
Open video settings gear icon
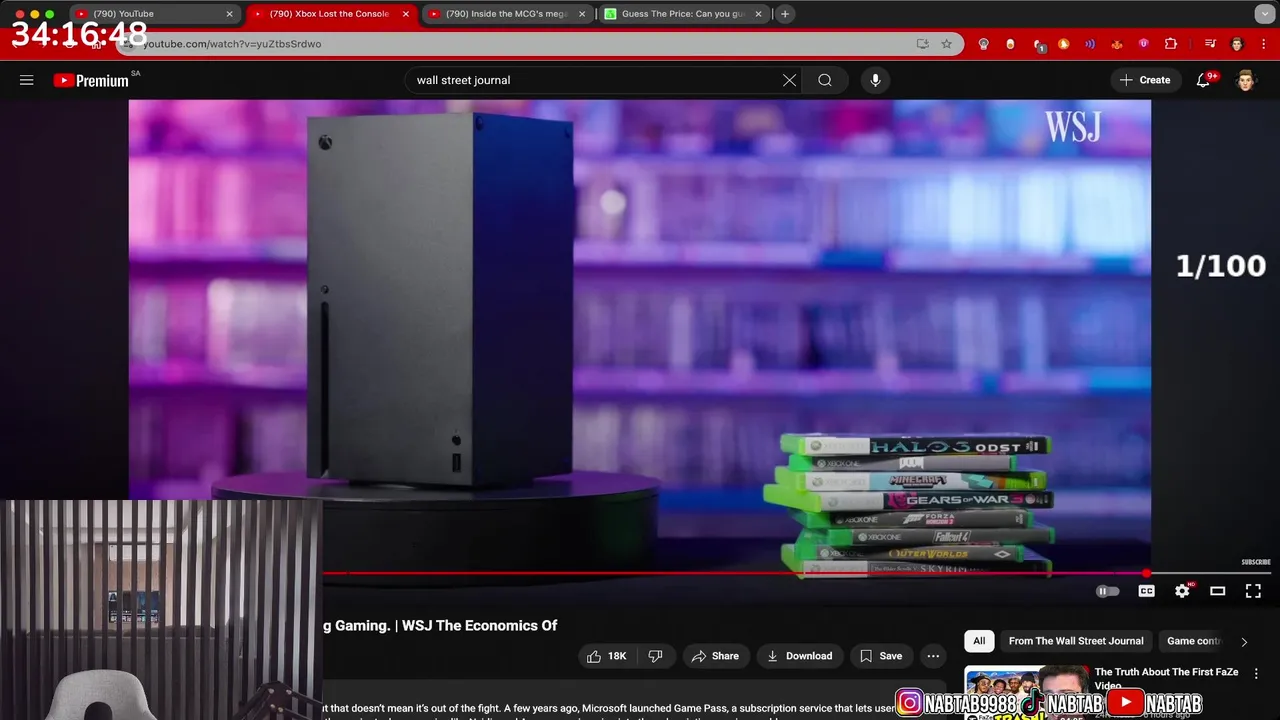(1182, 591)
